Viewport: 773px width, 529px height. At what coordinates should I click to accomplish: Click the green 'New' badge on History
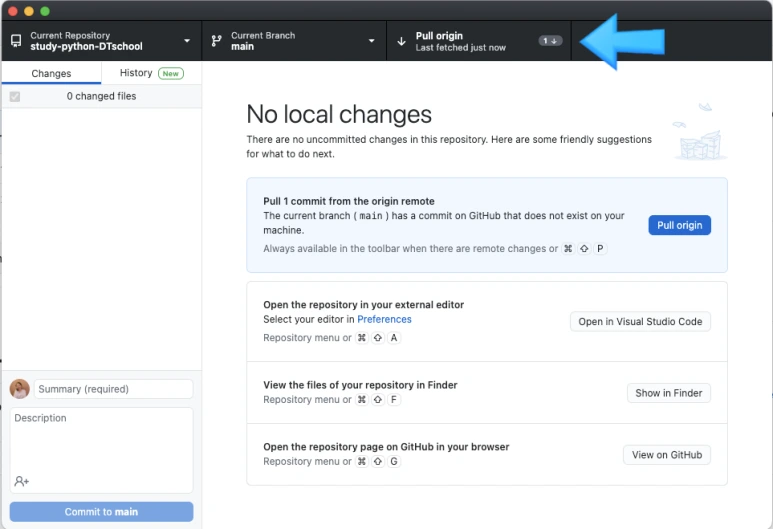coord(171,73)
